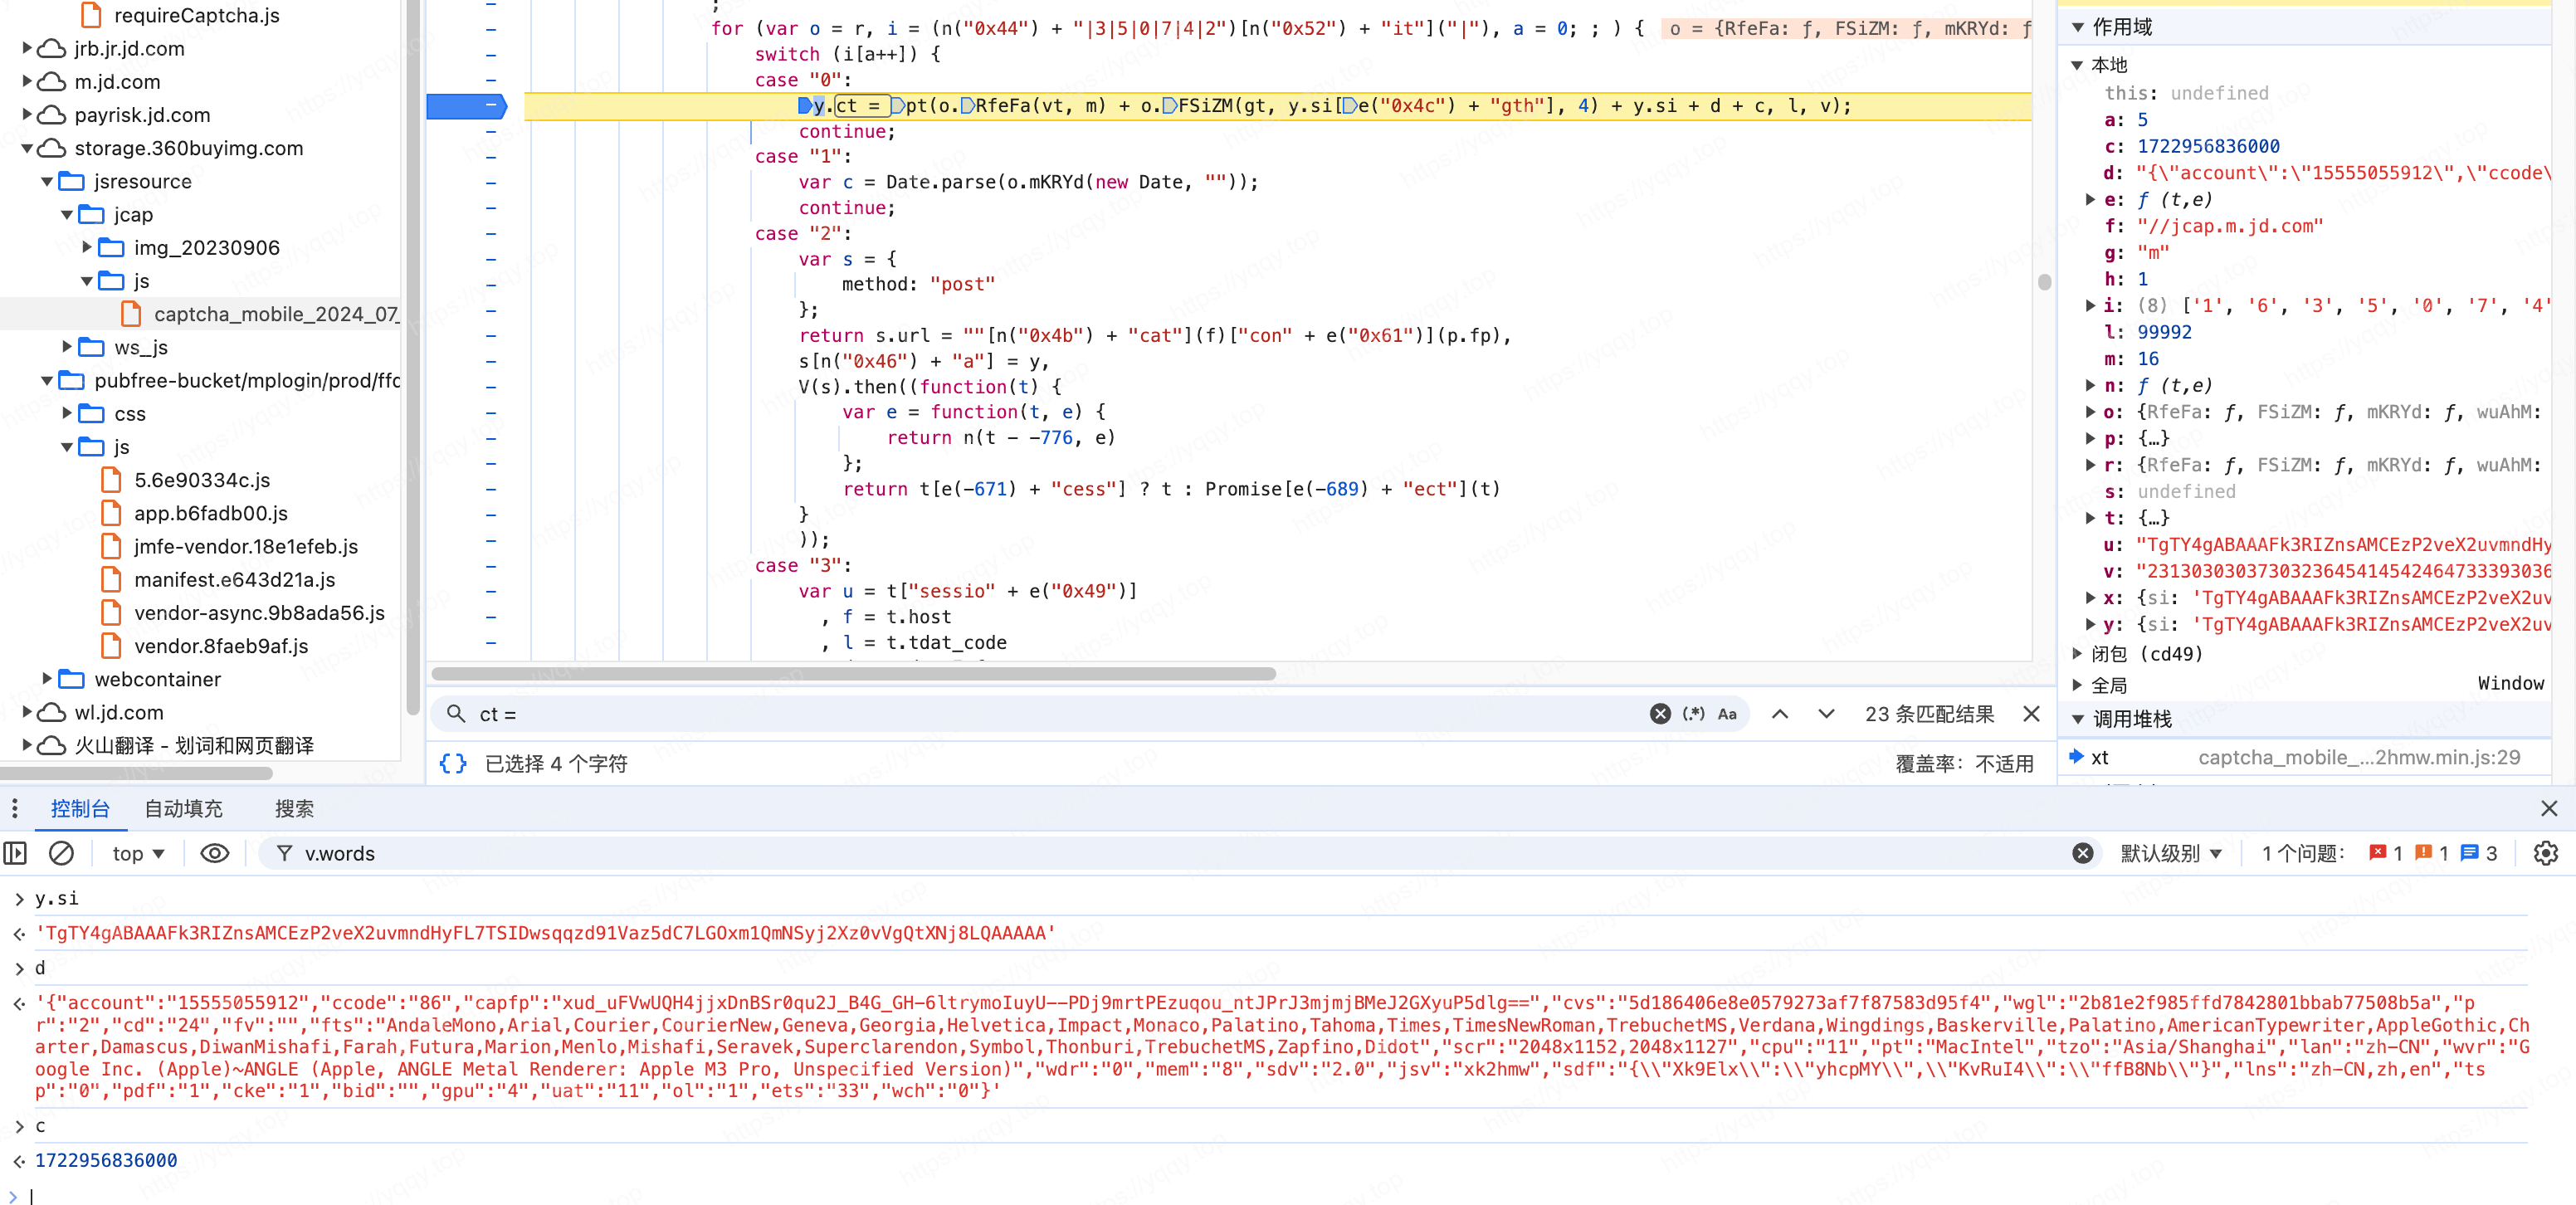Screen dimensions: 2576x1205
Task: Expand the 闭包 (cd49) closure scope
Action: pos(2078,653)
